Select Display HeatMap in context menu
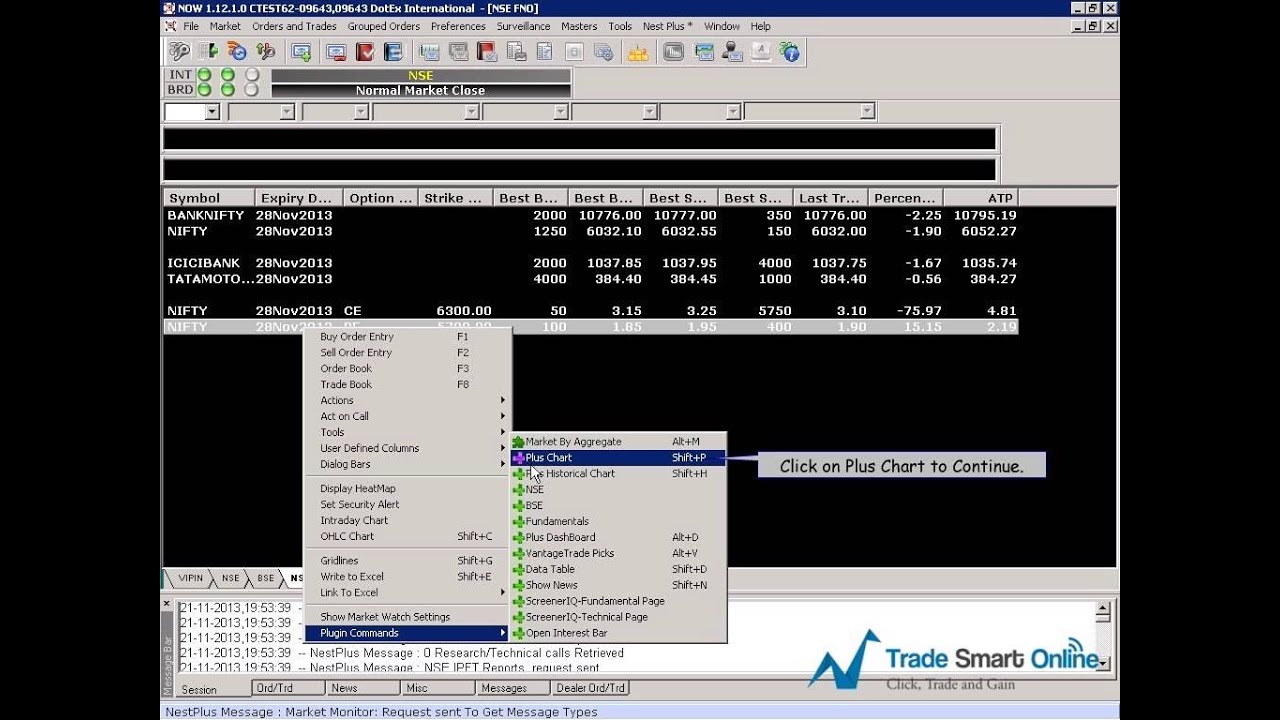Screen dimensions: 1280x720 [407, 489]
